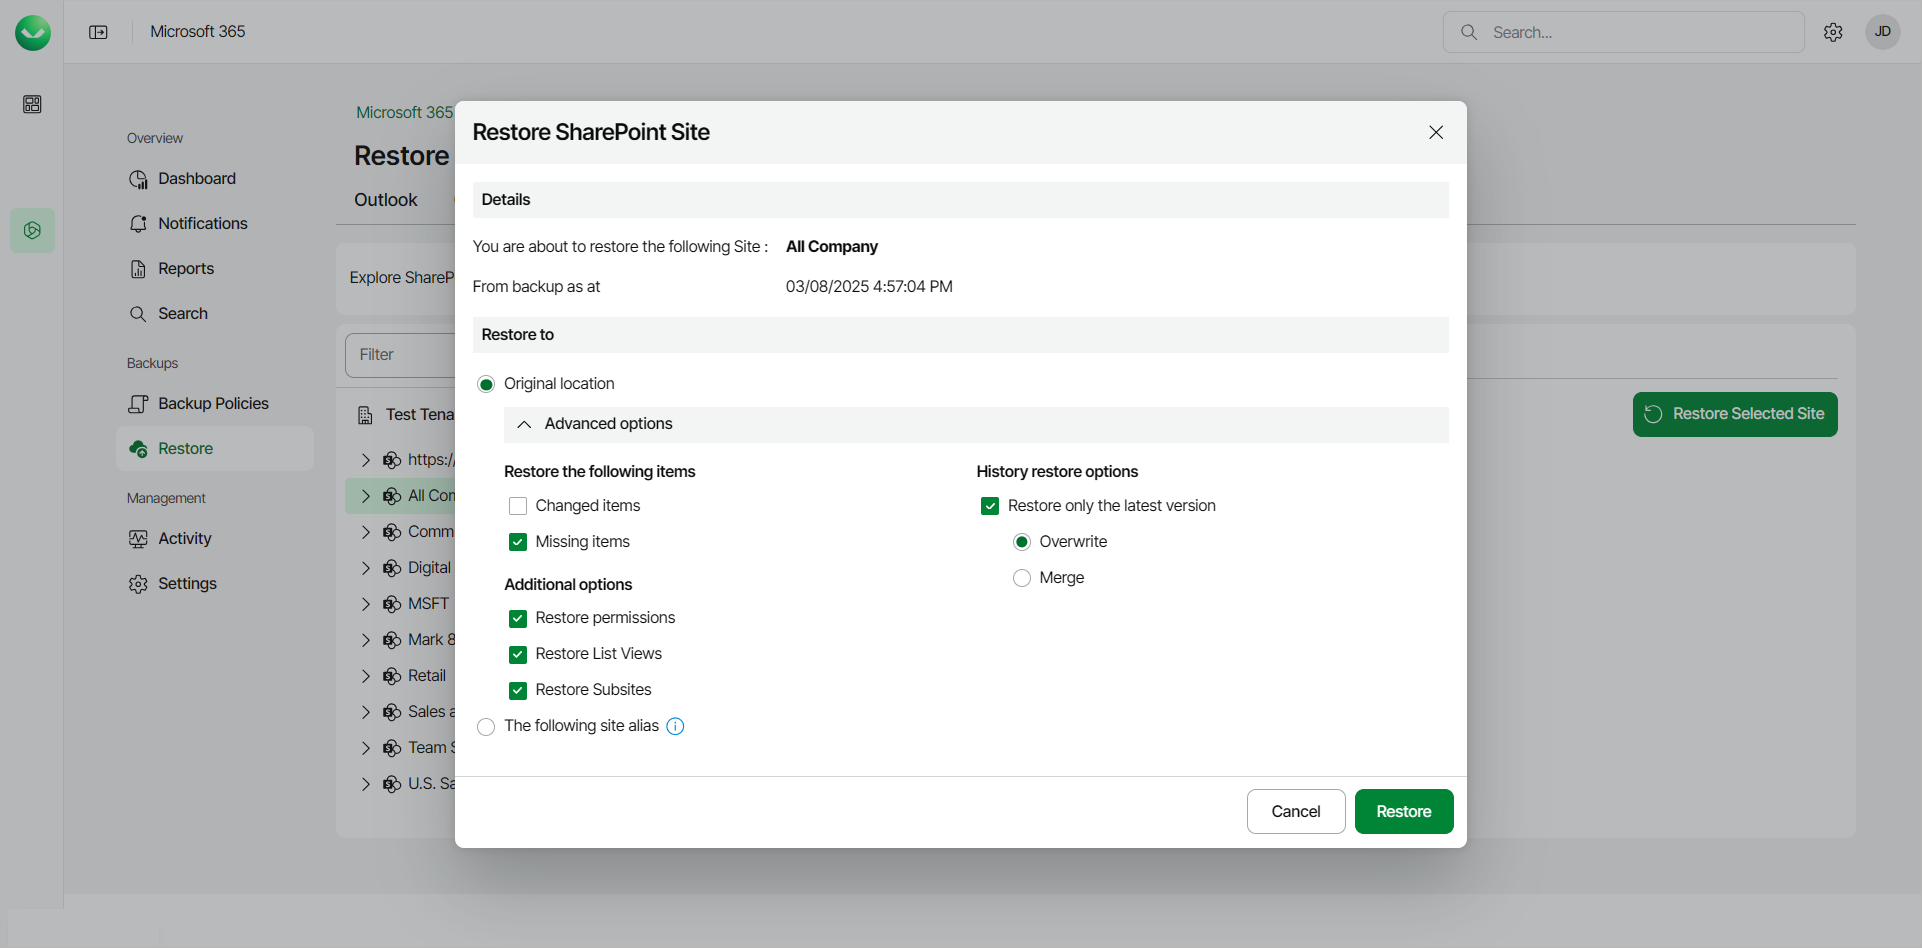Open settings gear in top bar

coord(1833,32)
